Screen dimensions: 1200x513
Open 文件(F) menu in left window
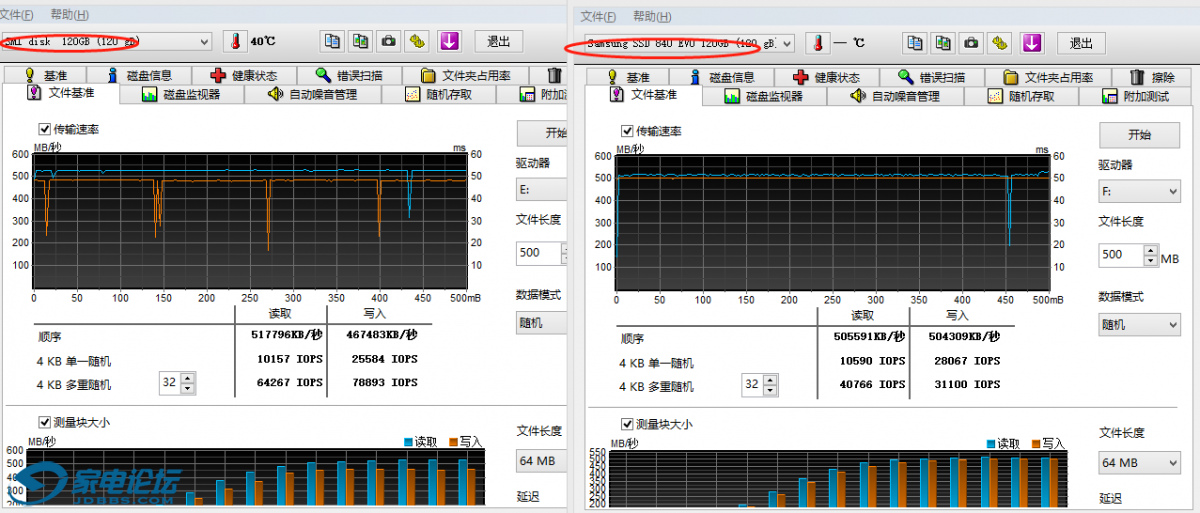17,15
